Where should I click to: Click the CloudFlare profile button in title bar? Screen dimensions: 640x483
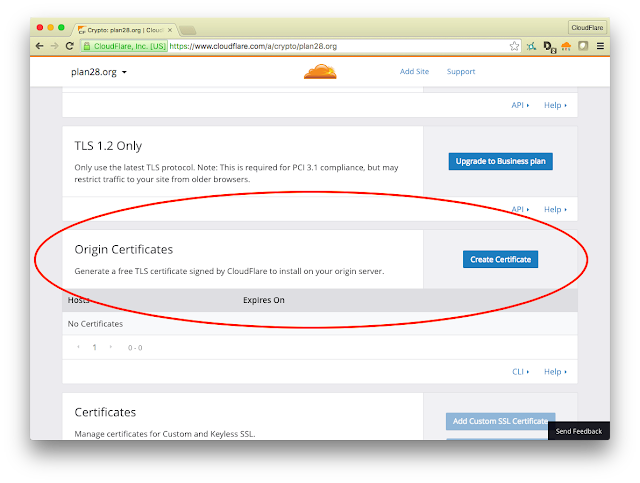click(x=587, y=28)
